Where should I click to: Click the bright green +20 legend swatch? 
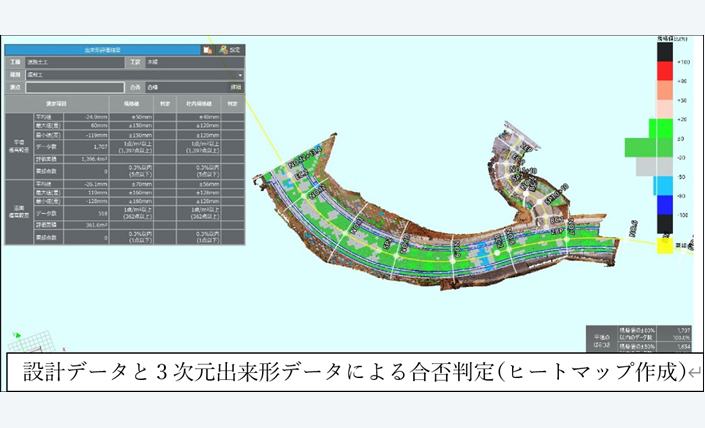664,128
